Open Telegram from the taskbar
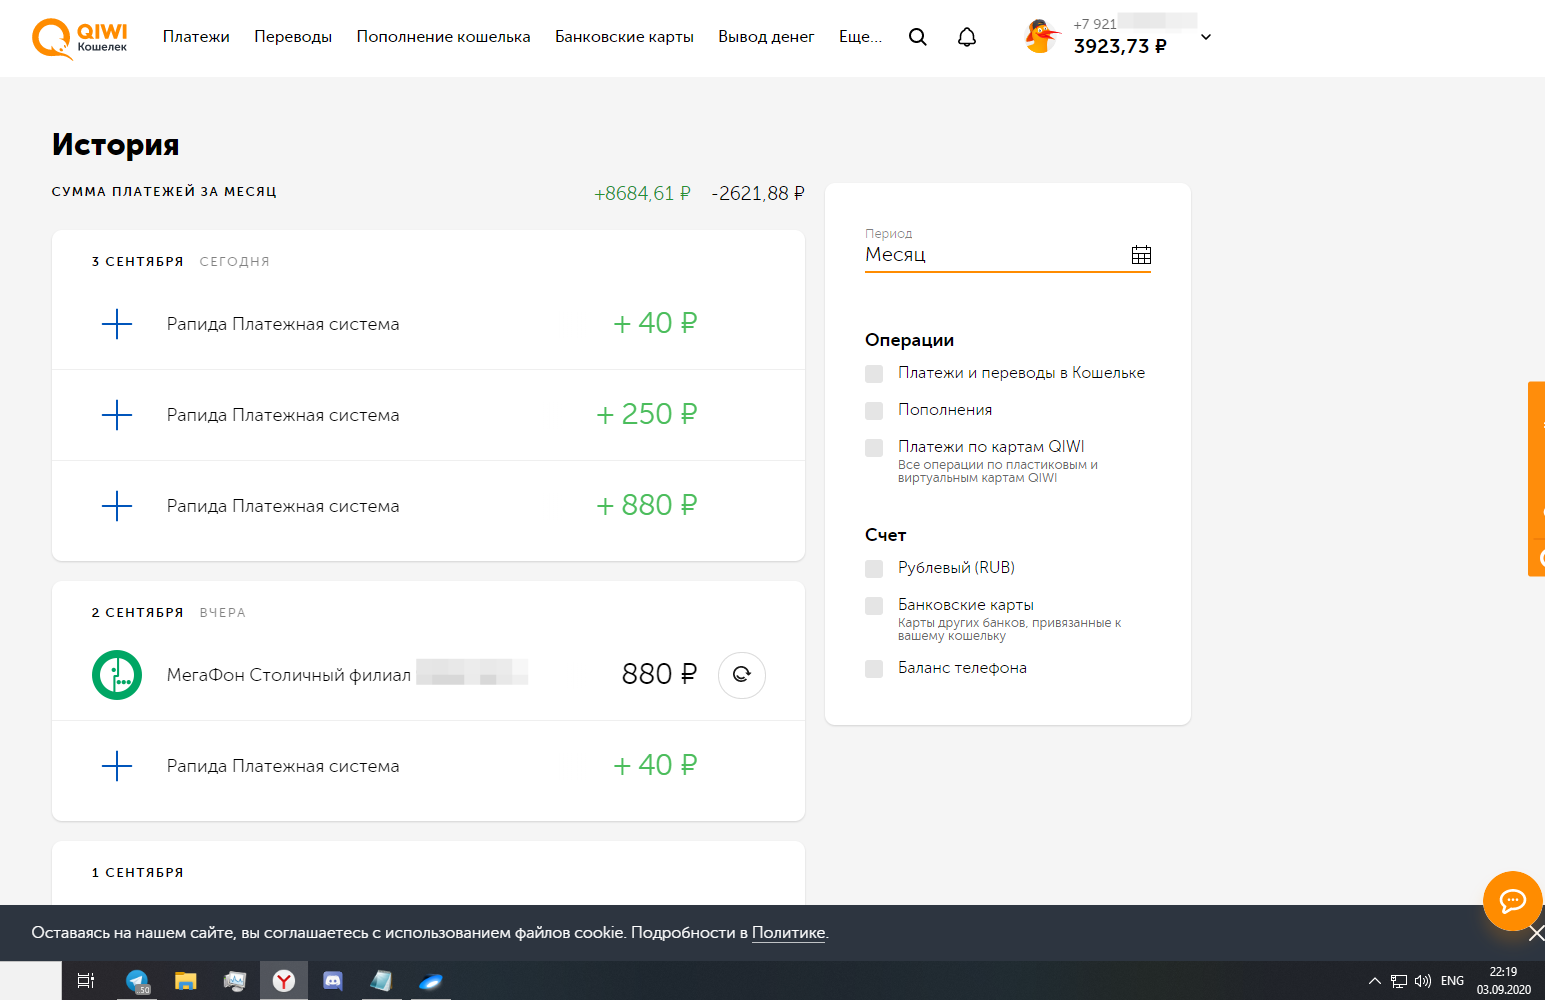This screenshot has height=1000, width=1545. [x=137, y=981]
